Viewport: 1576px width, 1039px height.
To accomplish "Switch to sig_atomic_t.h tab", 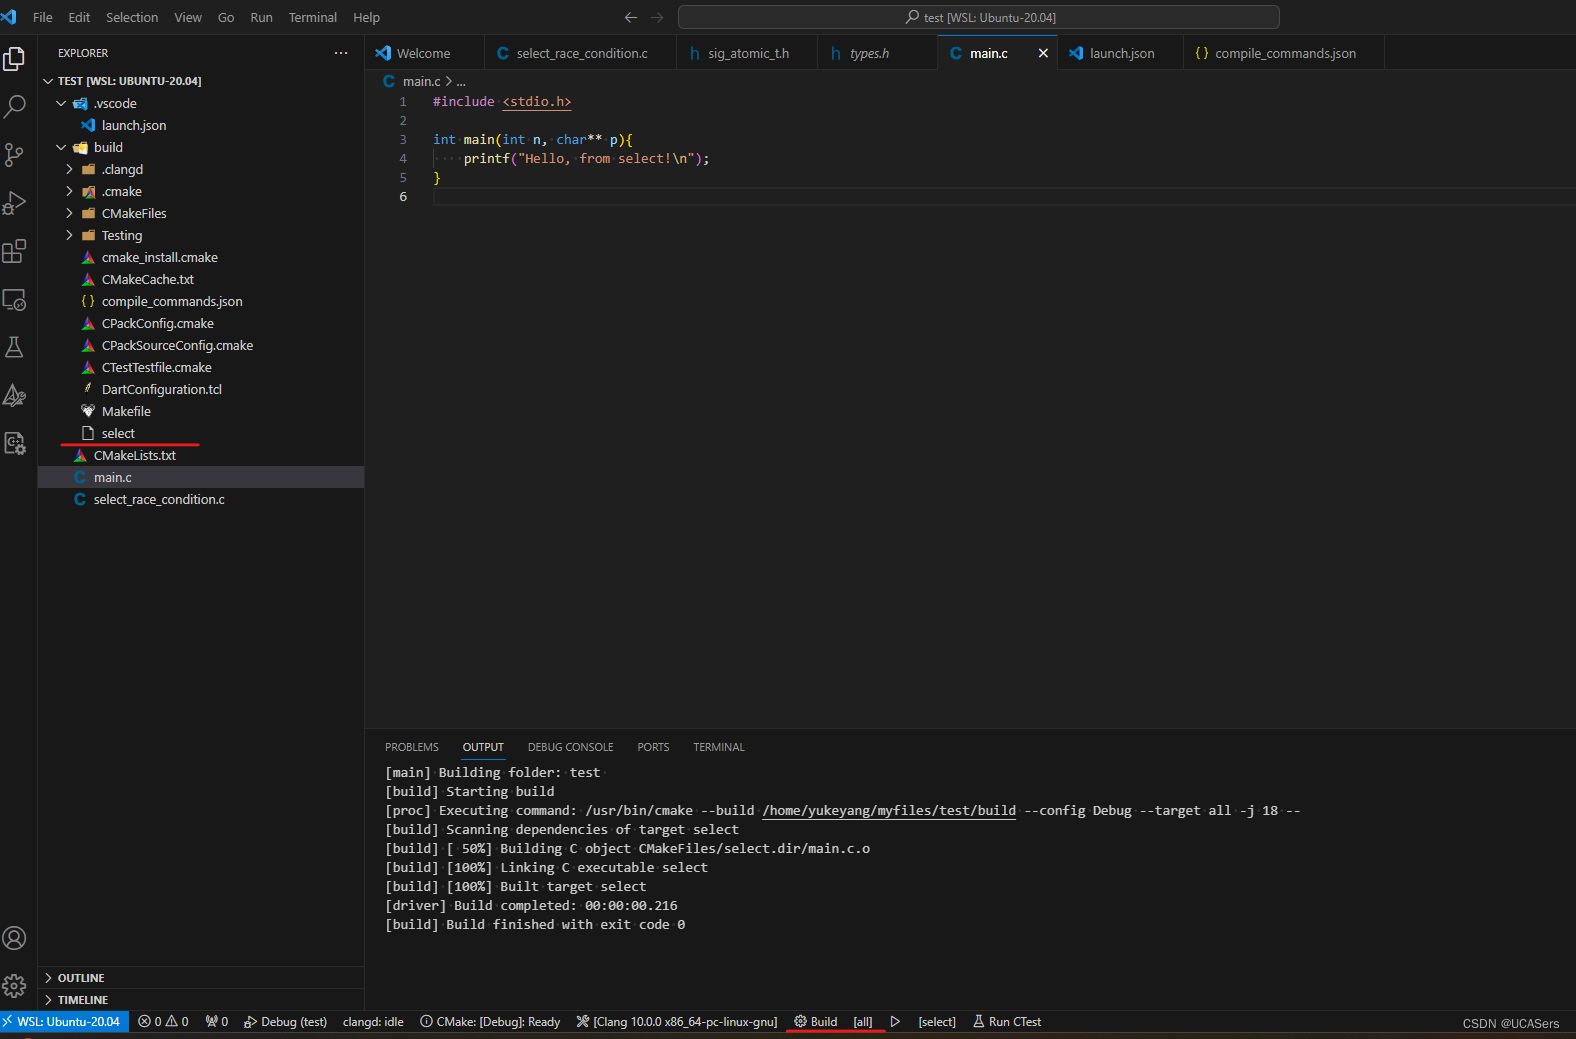I will pos(747,53).
